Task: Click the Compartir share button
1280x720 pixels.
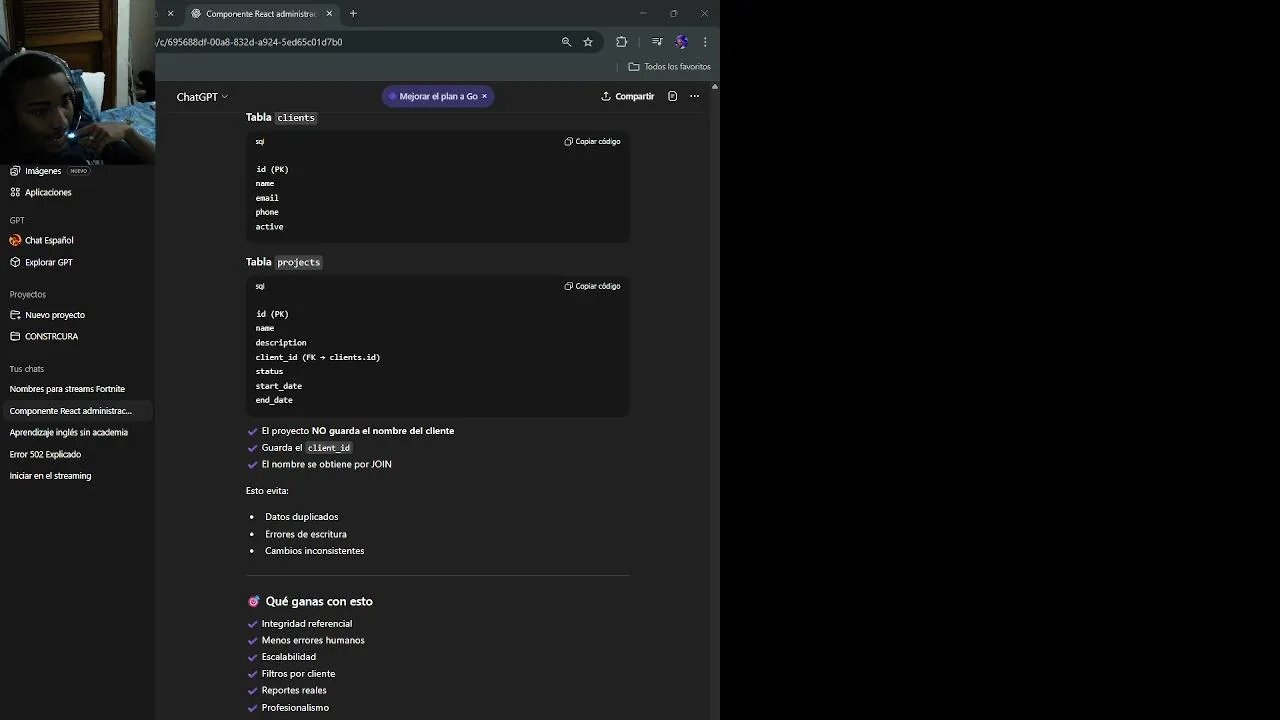Action: pyautogui.click(x=628, y=97)
